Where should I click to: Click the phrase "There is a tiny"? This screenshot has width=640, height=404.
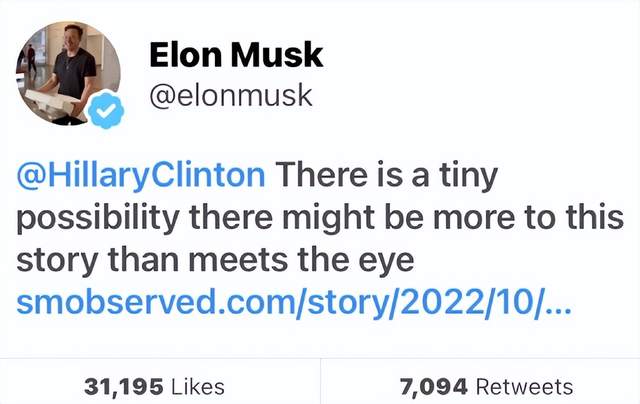pos(385,176)
